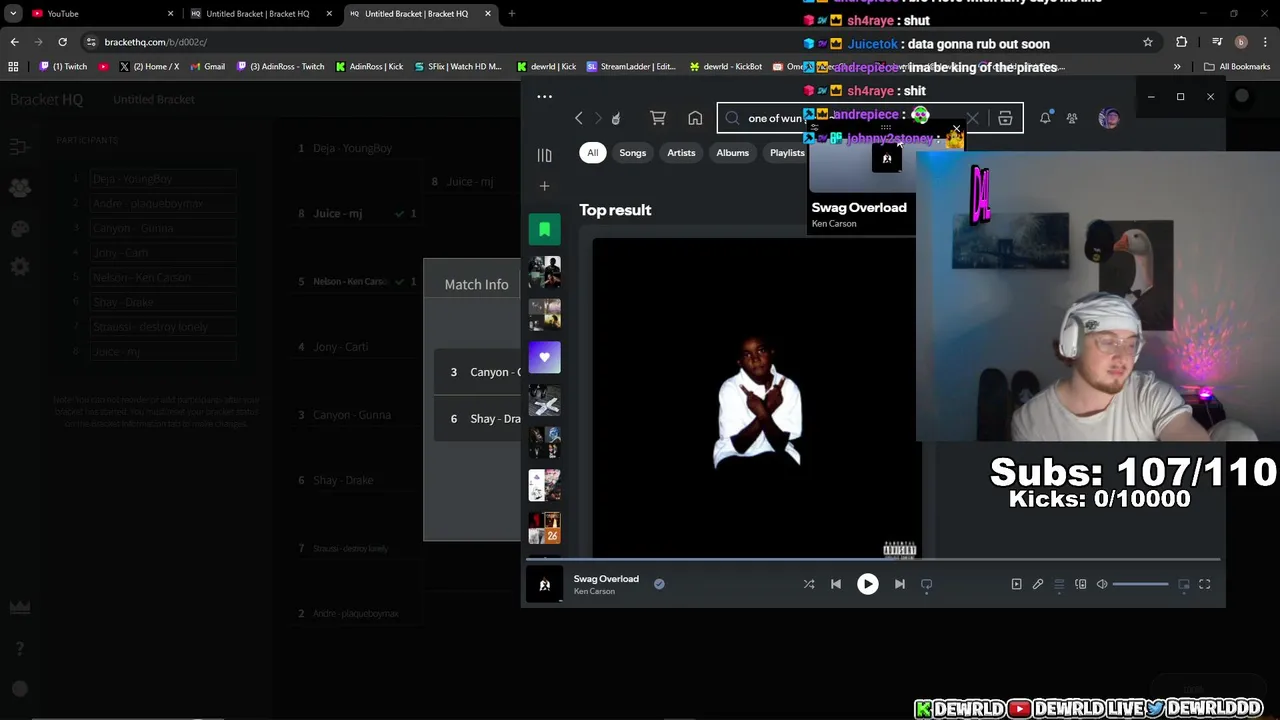Open Browse icon in the search bar
Viewport: 1280px width, 720px height.
(x=1005, y=118)
